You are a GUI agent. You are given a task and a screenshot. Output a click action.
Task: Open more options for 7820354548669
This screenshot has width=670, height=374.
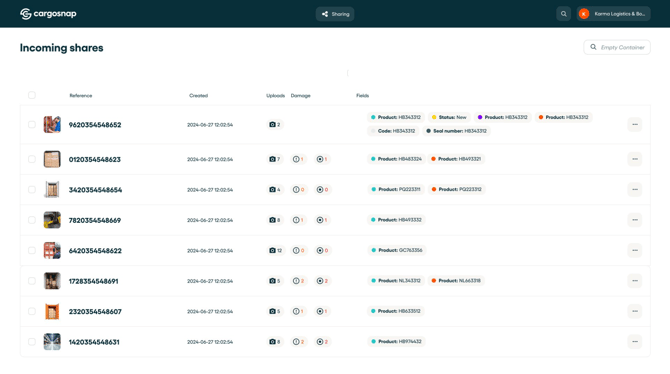point(635,220)
